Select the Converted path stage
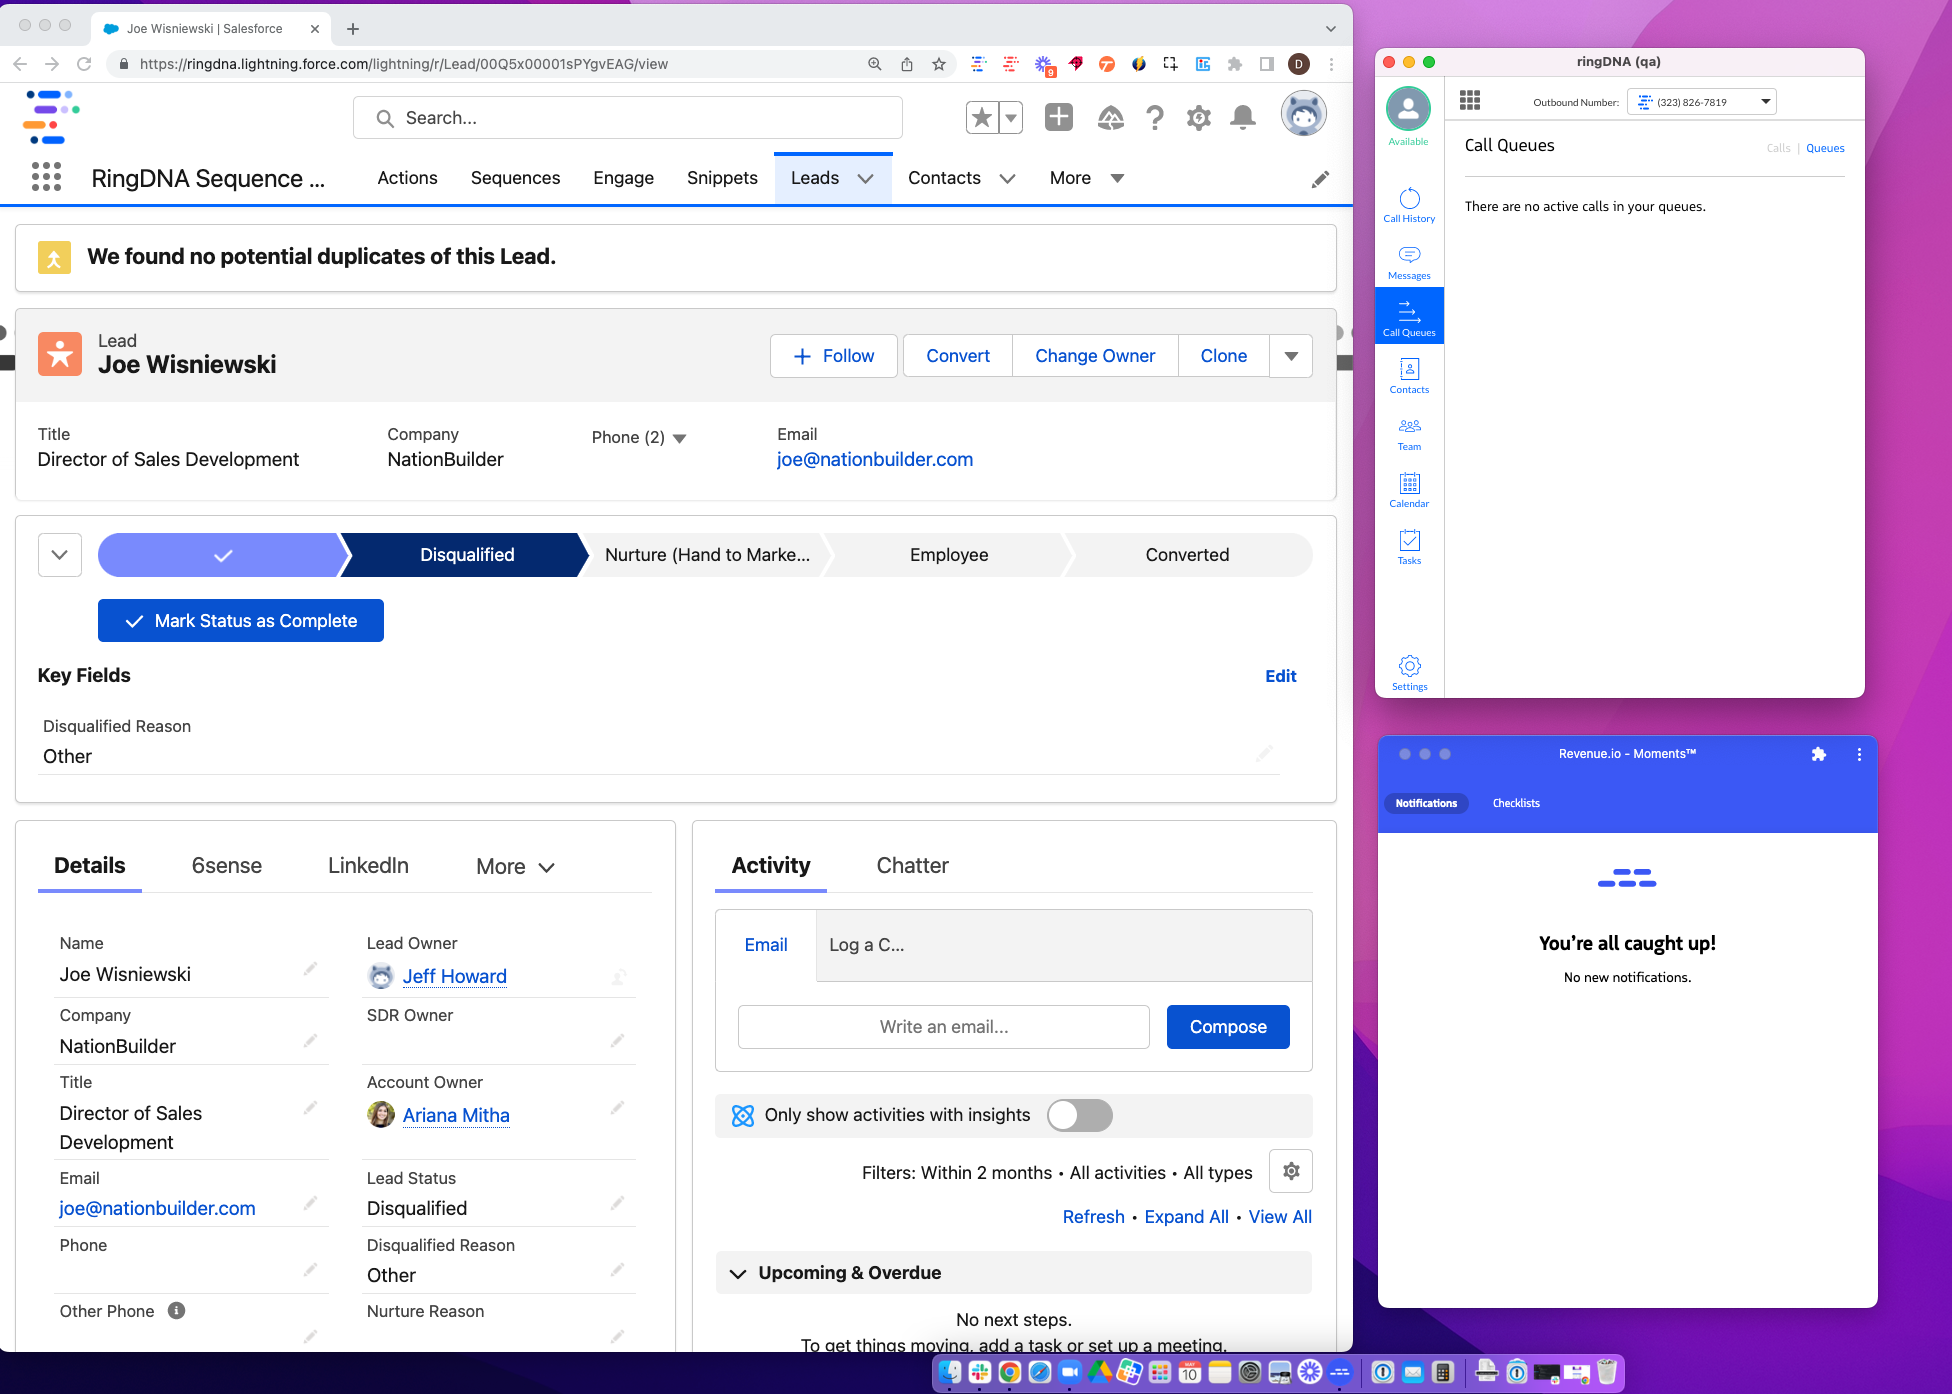This screenshot has width=1952, height=1394. coord(1187,555)
